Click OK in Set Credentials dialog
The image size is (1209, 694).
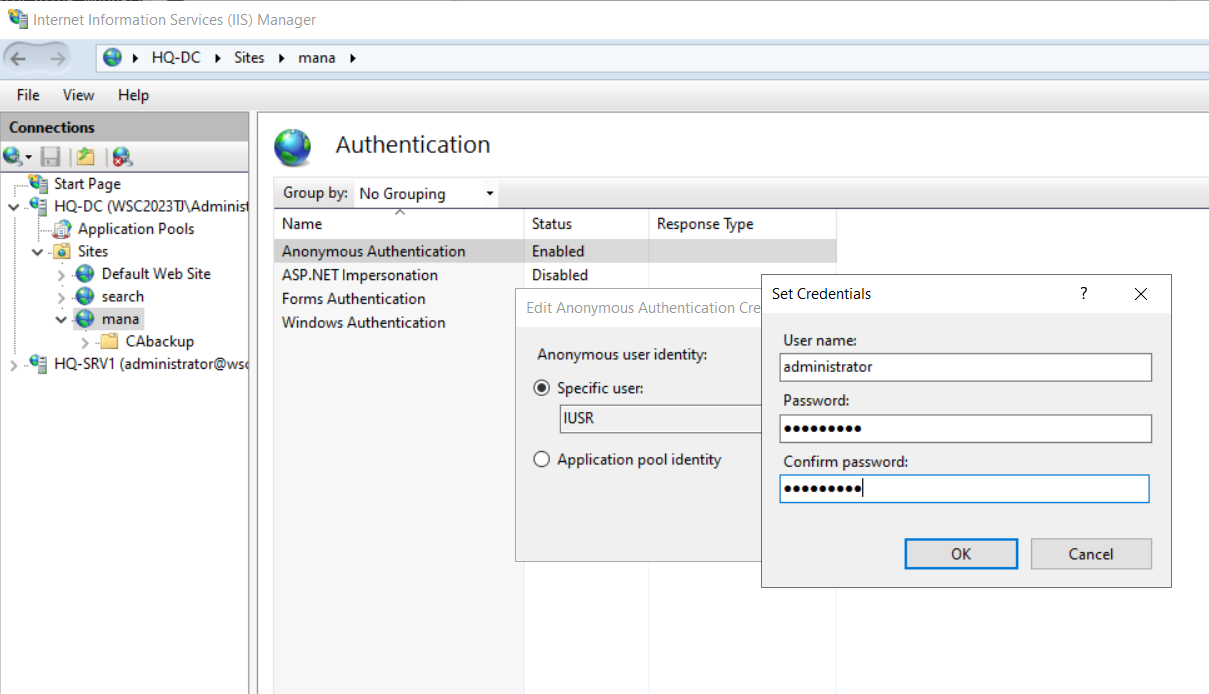pyautogui.click(x=961, y=554)
